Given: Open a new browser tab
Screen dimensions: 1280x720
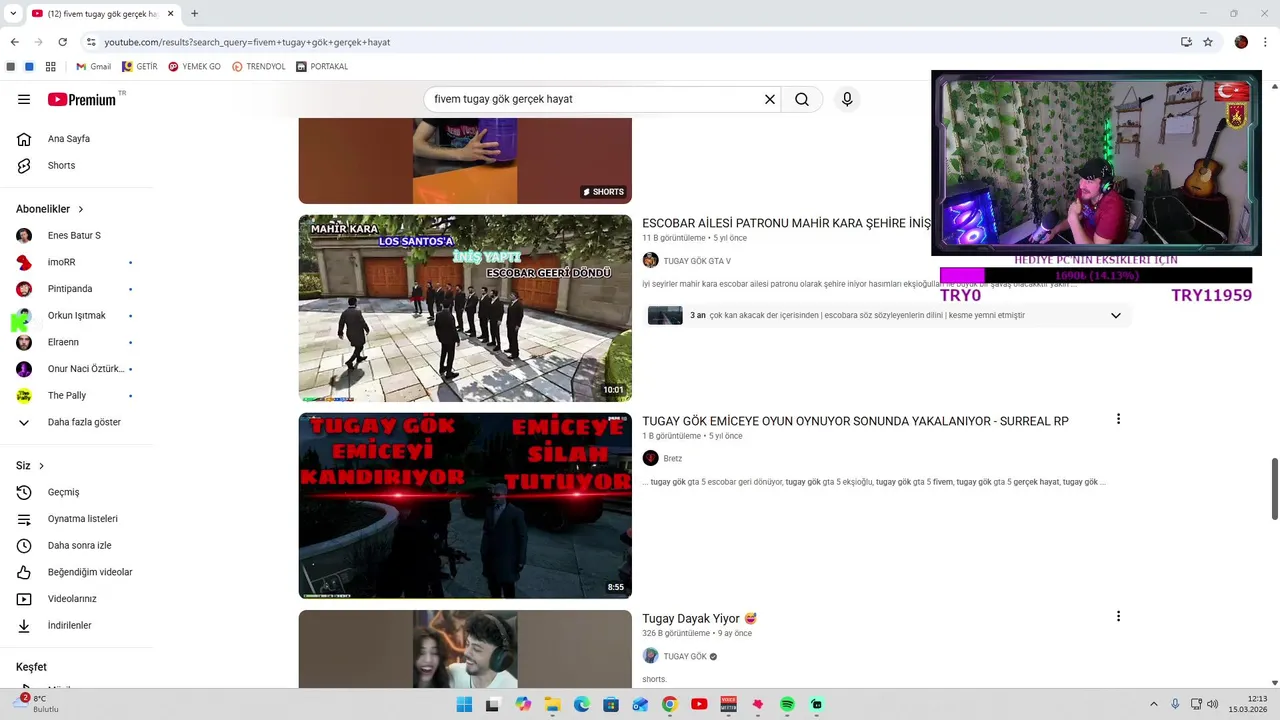Looking at the screenshot, I should click(x=194, y=14).
